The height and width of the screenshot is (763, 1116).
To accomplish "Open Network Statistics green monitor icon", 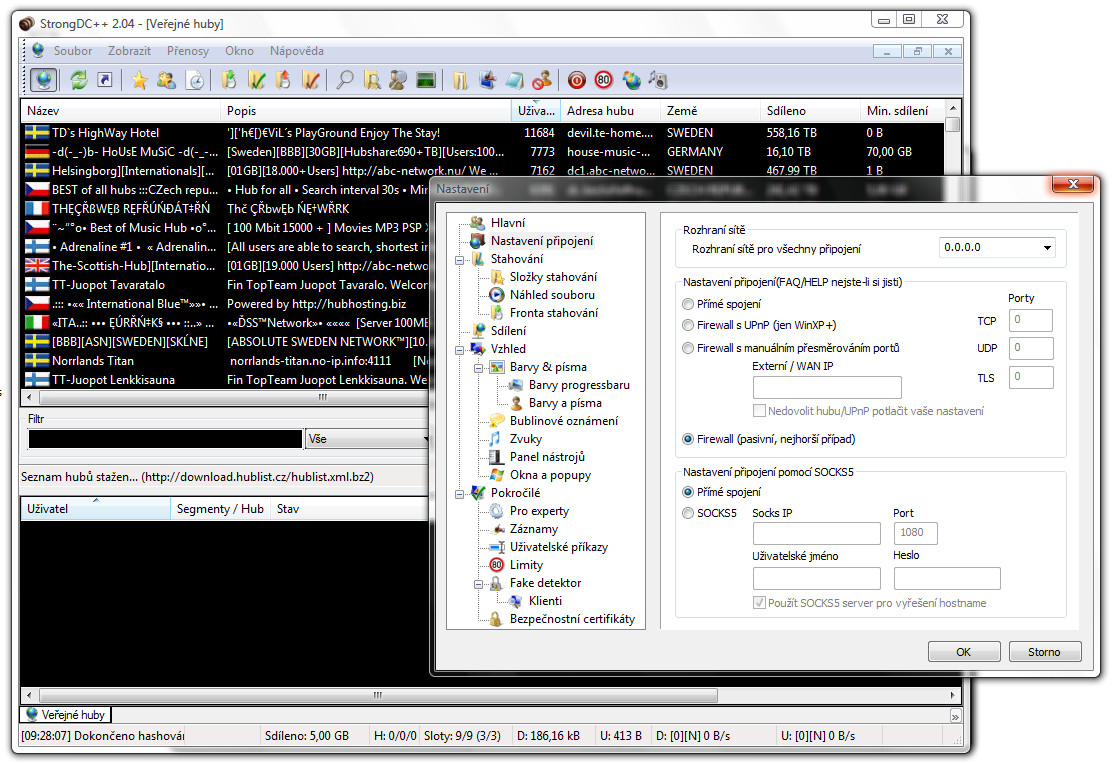I will [426, 80].
